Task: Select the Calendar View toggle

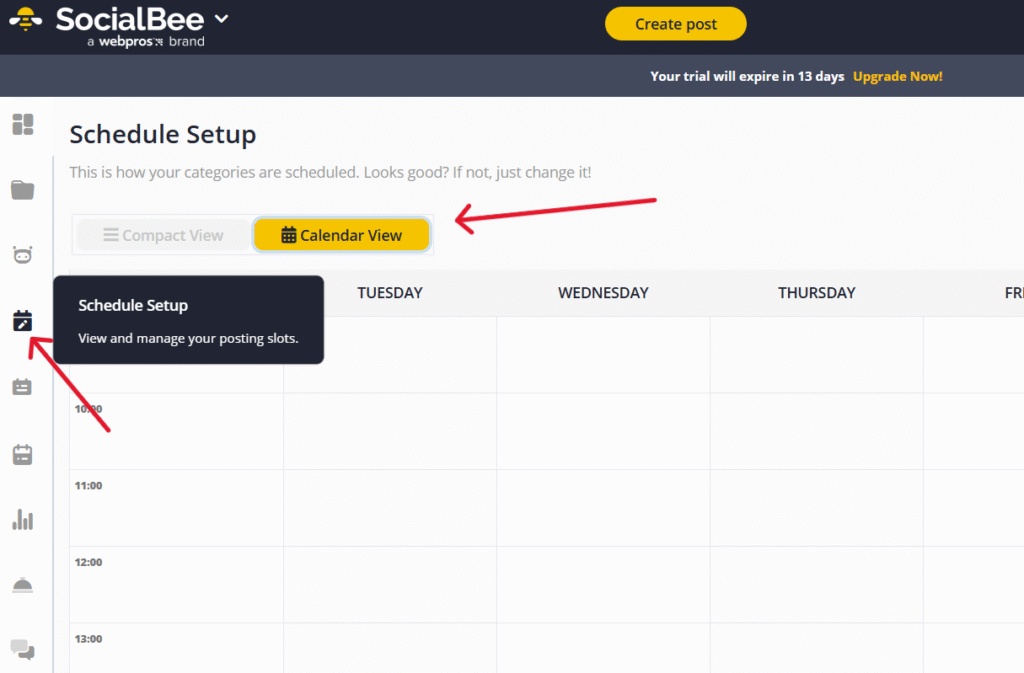Action: tap(341, 235)
